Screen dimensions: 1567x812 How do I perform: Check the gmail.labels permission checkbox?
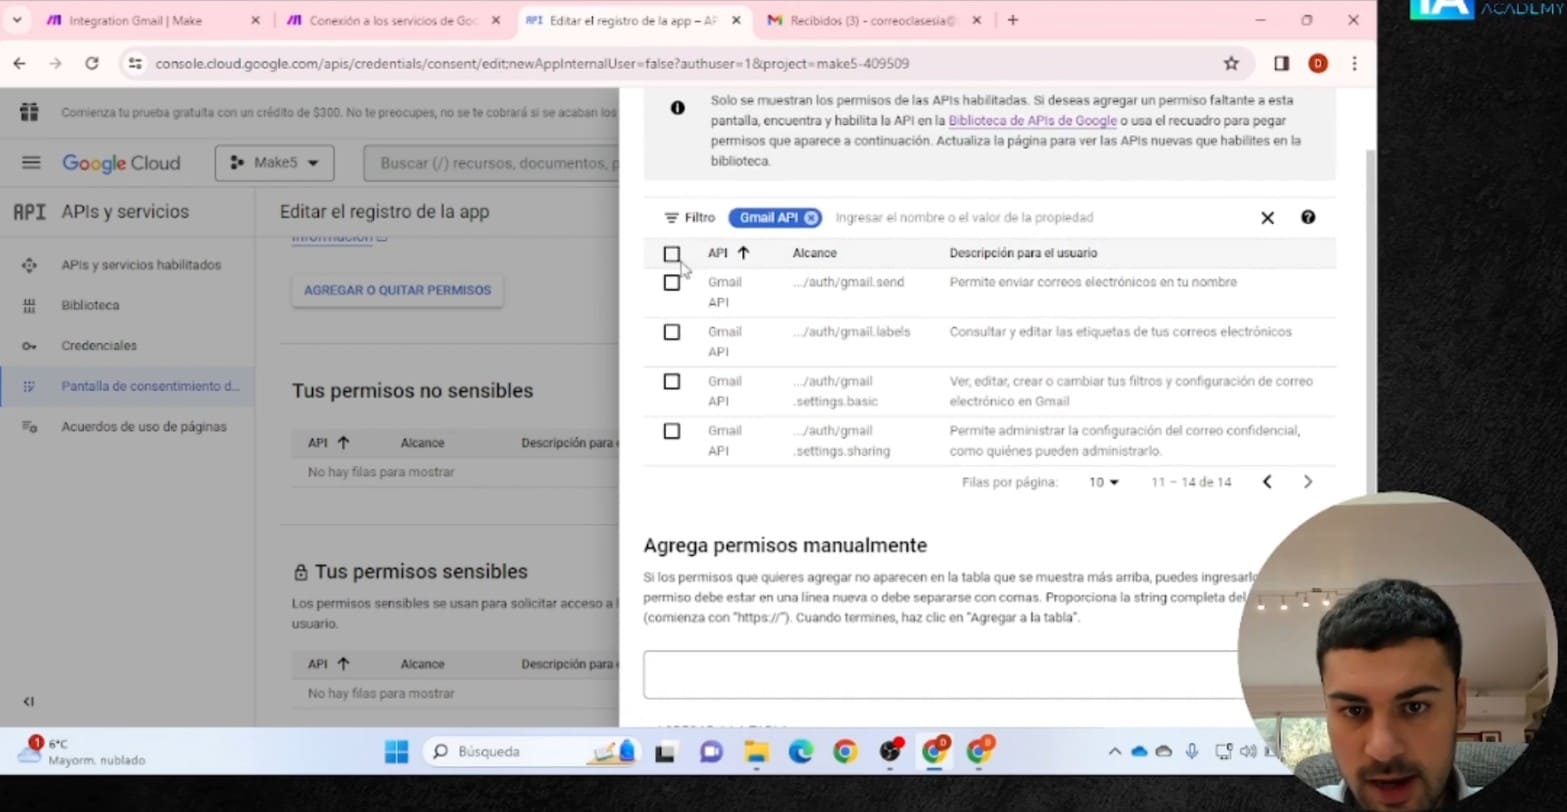coord(672,332)
